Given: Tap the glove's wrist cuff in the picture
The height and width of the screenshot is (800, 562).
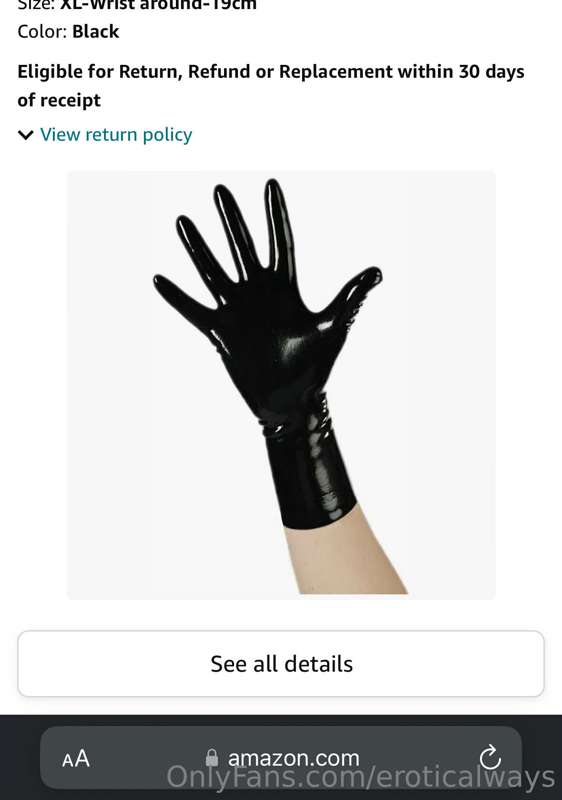Looking at the screenshot, I should [309, 469].
